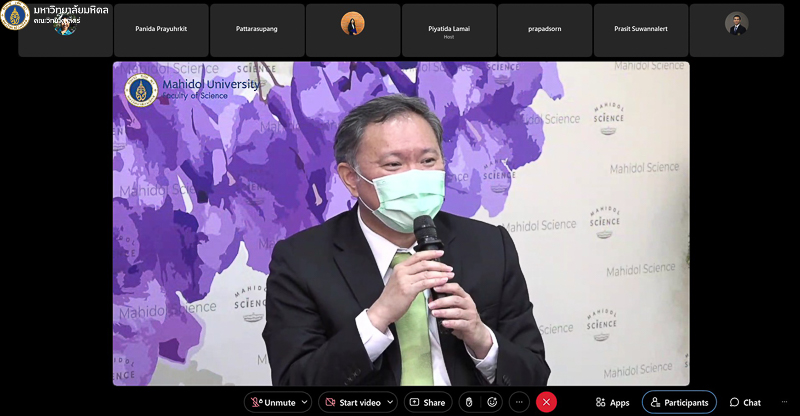800x416 pixels.
Task: Click participant tile with man in suit avatar
Action: tap(737, 29)
